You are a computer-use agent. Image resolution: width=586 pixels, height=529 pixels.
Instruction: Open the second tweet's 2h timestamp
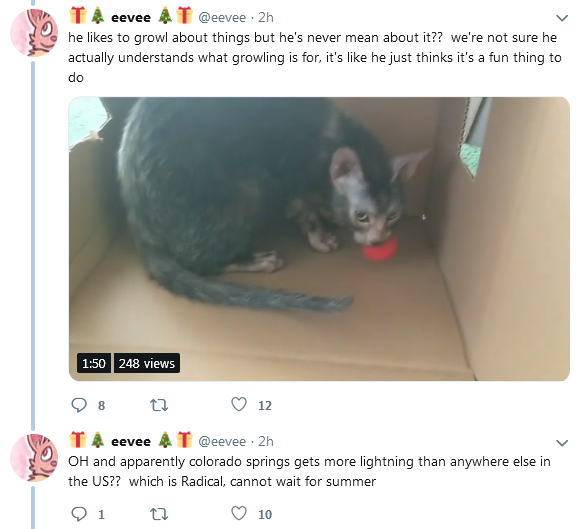pos(266,442)
